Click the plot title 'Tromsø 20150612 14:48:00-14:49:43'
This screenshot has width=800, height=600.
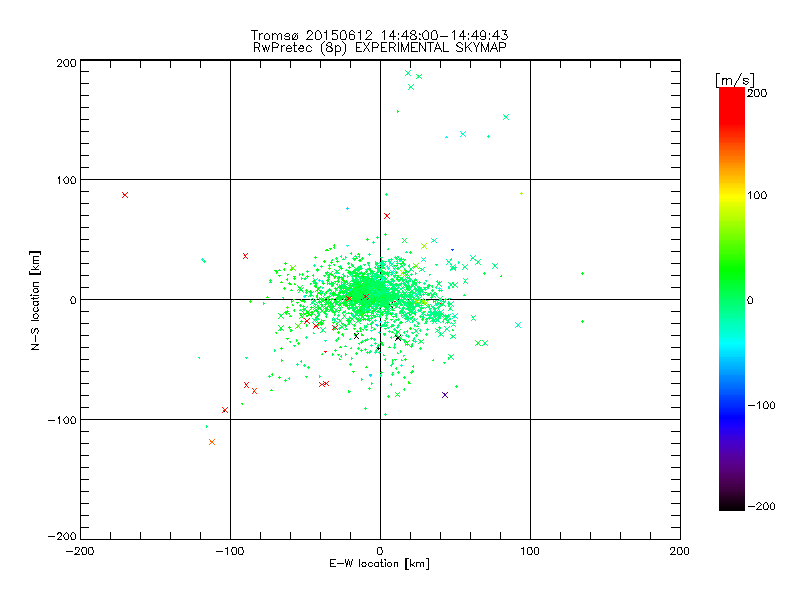click(x=379, y=35)
